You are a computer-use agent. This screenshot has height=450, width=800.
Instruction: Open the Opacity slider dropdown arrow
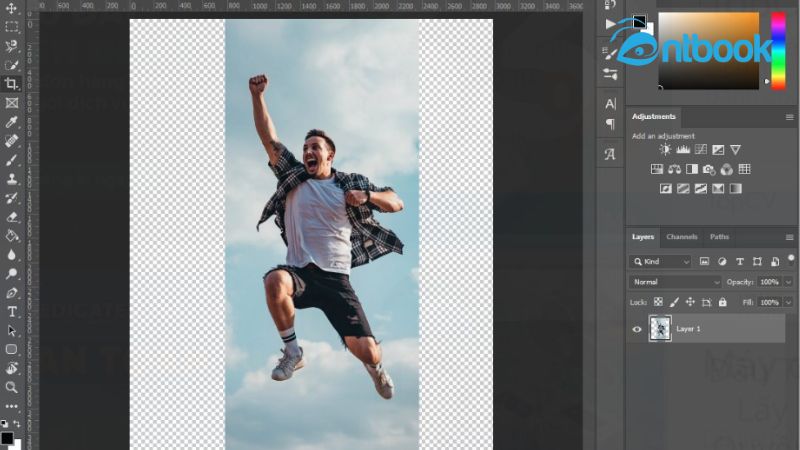788,282
